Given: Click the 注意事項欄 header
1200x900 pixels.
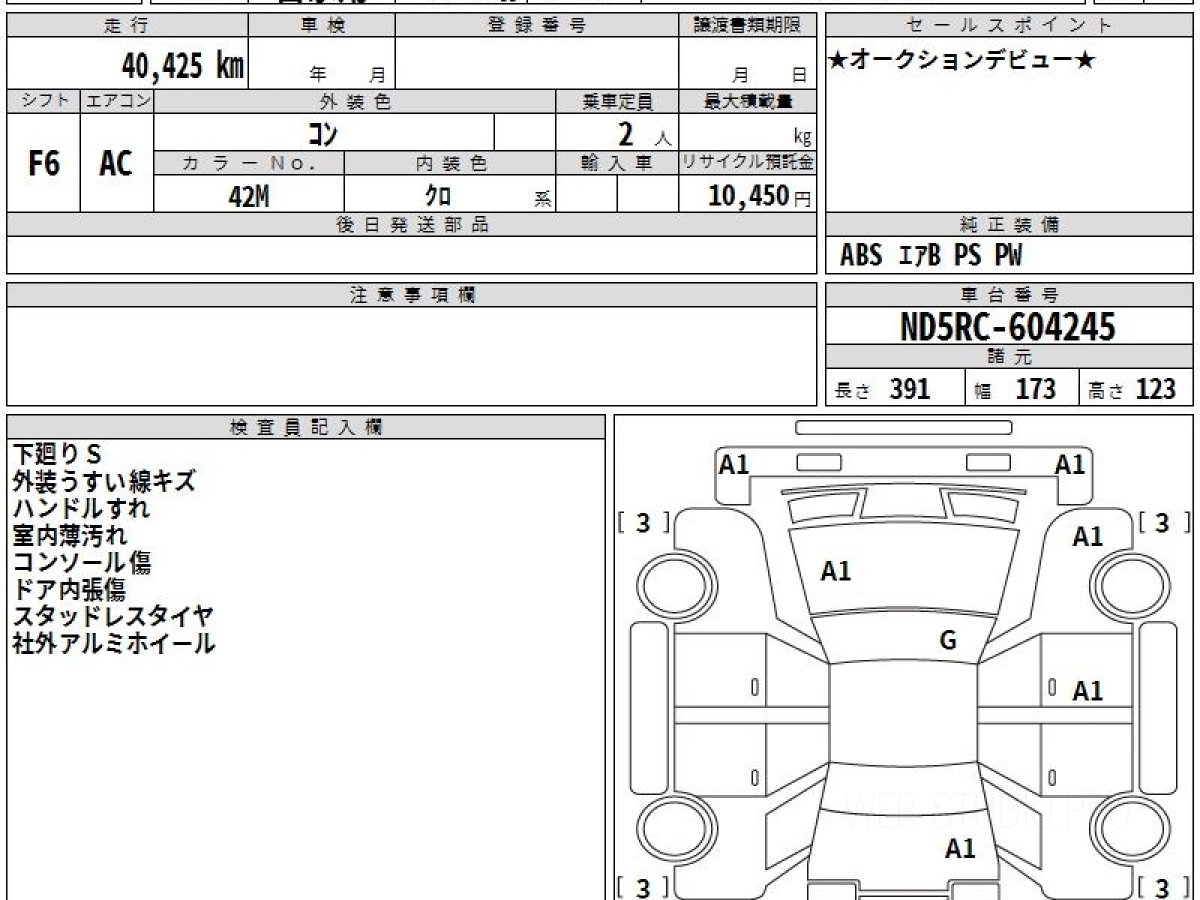Looking at the screenshot, I should [x=412, y=295].
